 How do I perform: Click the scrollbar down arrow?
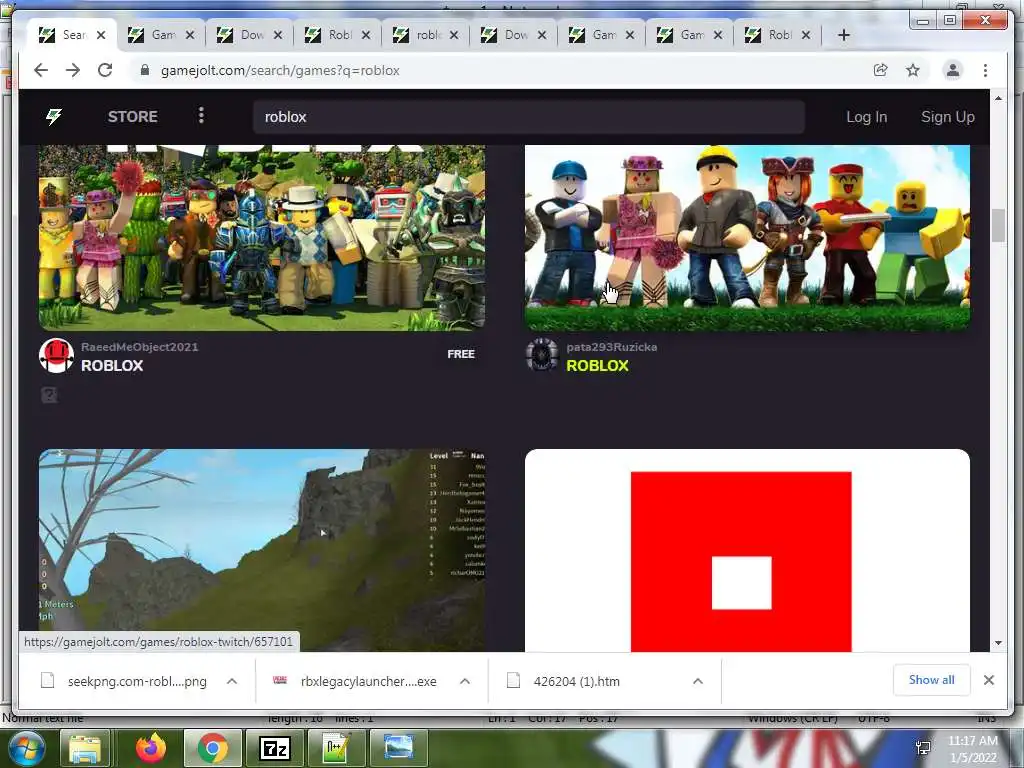(x=998, y=643)
